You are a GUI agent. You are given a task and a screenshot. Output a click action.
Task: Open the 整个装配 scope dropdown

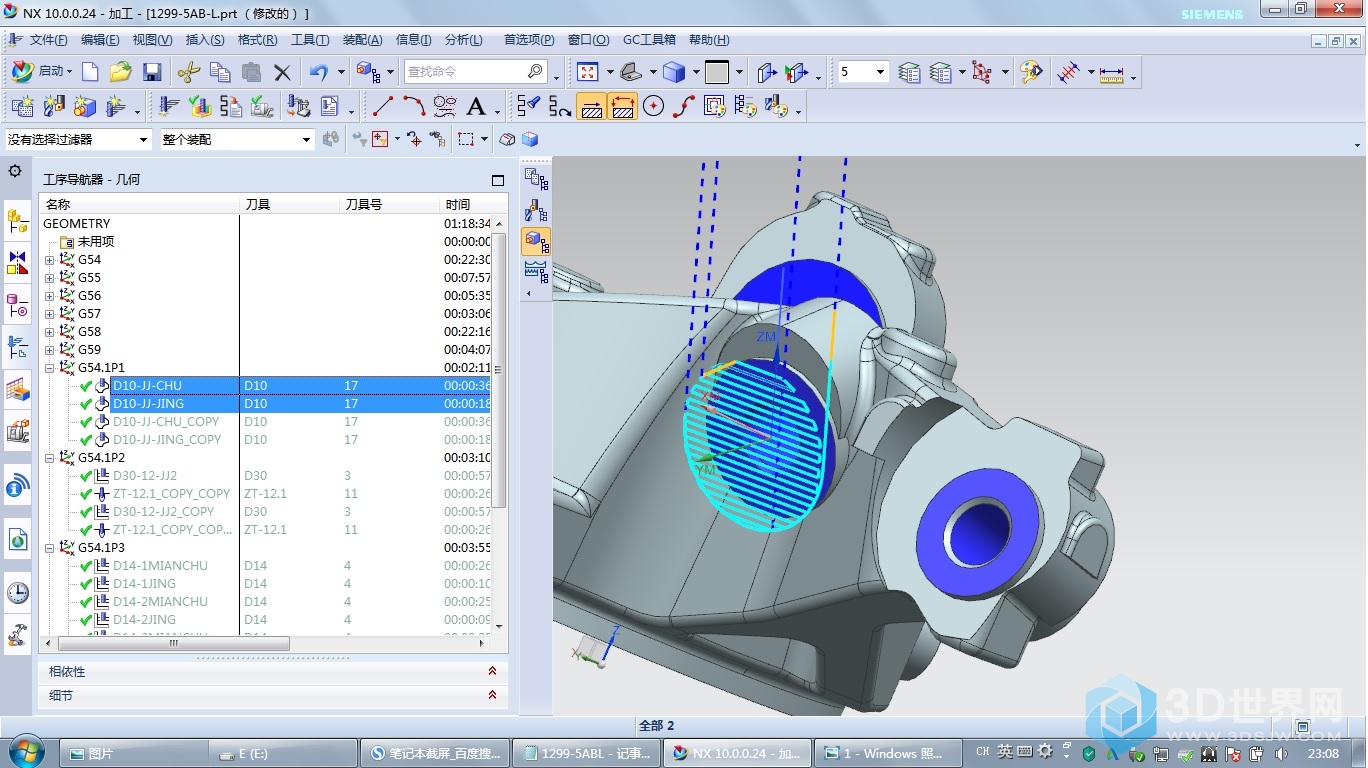click(x=306, y=140)
